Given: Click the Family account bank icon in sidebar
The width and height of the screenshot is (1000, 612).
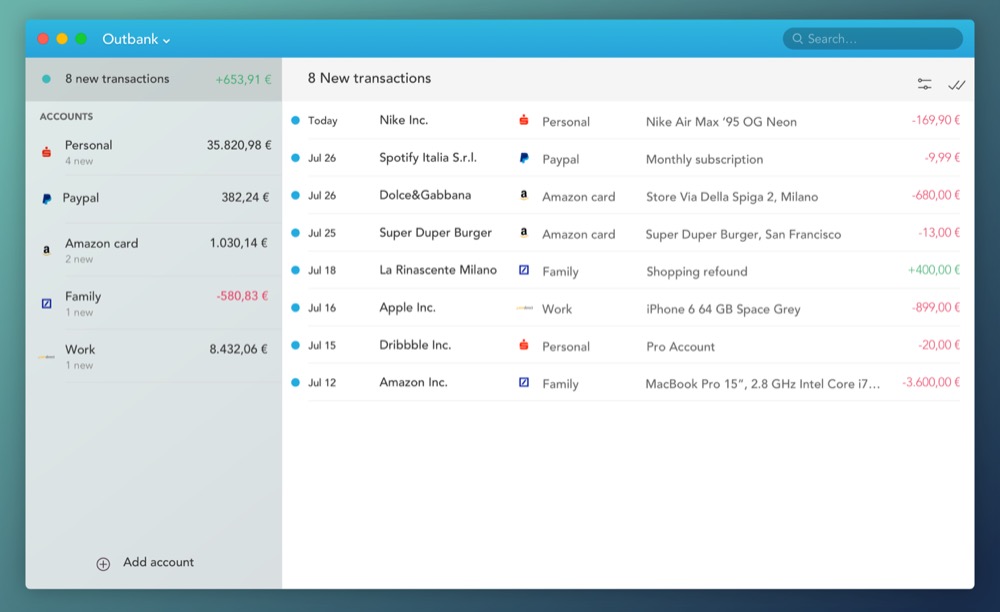Looking at the screenshot, I should coord(47,303).
